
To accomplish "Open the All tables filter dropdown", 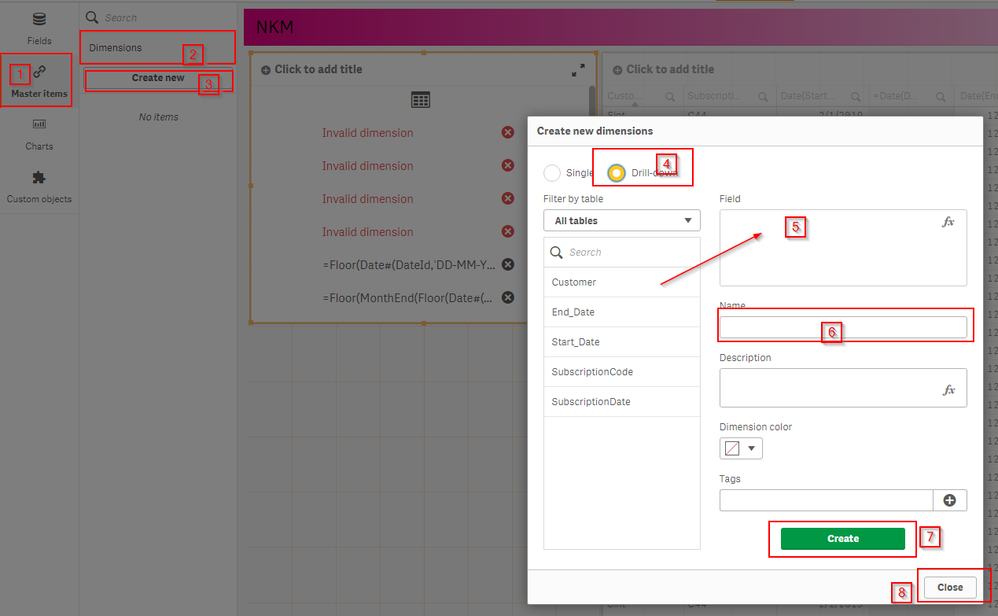I will pos(621,219).
